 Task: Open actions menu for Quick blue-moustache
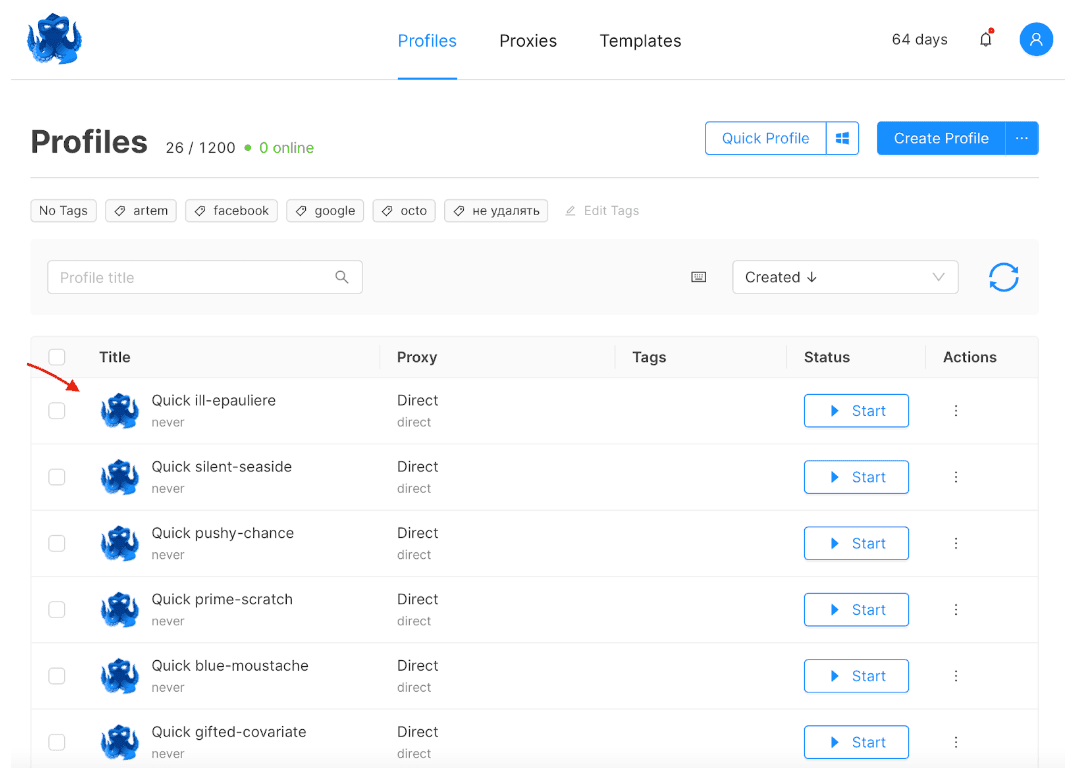[956, 676]
